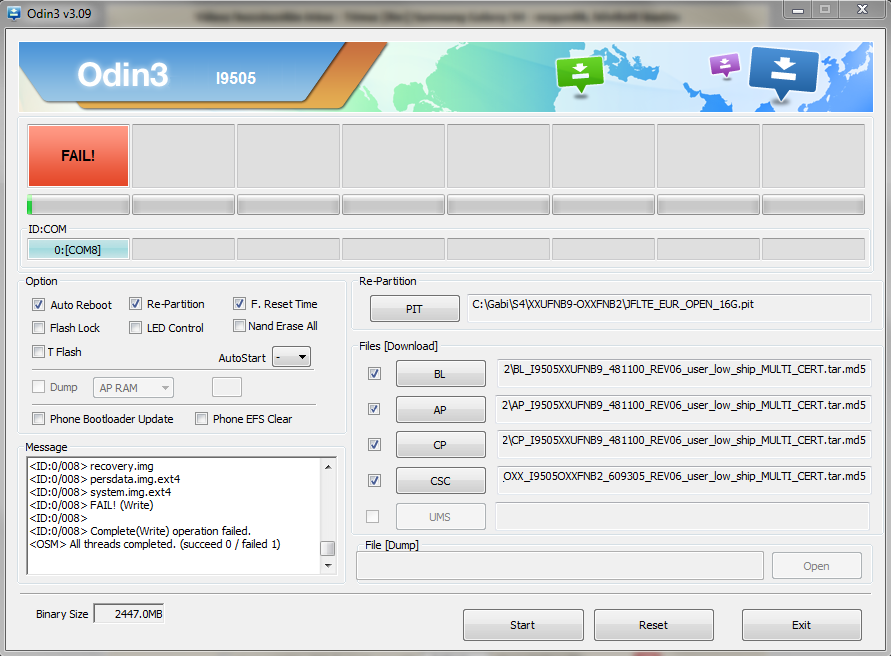Click the "recovery.img" log line
Image resolution: width=891 pixels, height=656 pixels.
pyautogui.click(x=91, y=466)
